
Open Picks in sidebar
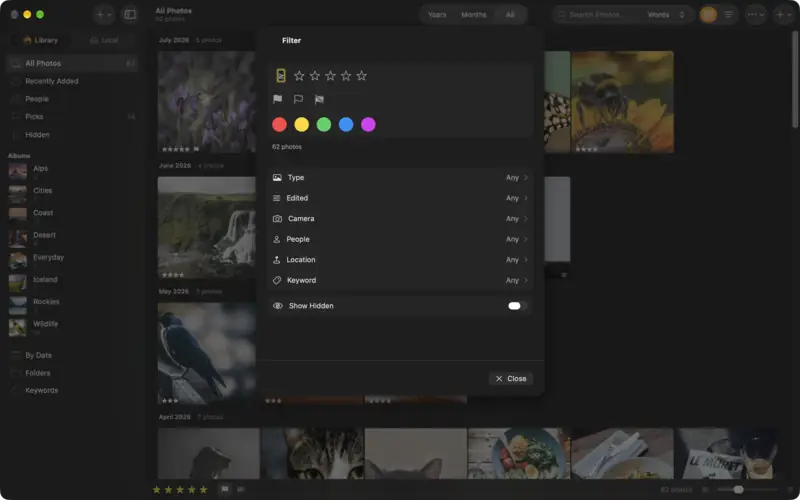72,117
